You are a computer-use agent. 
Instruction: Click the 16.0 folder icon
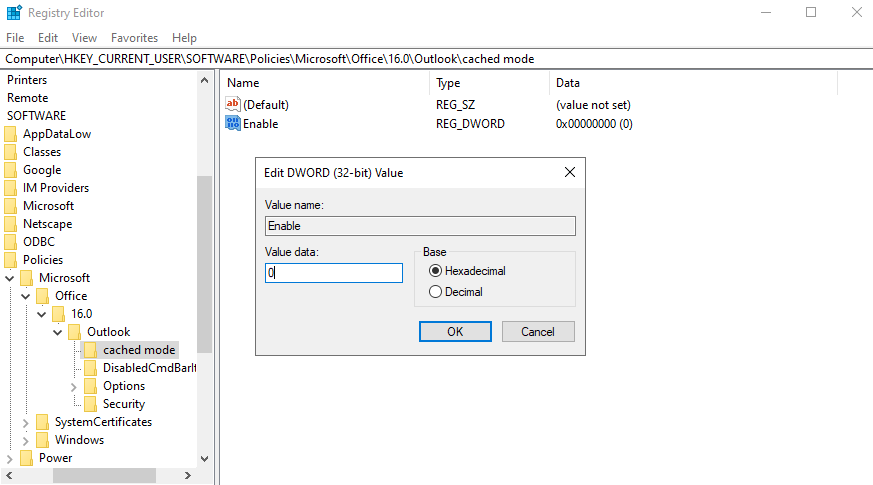click(58, 314)
